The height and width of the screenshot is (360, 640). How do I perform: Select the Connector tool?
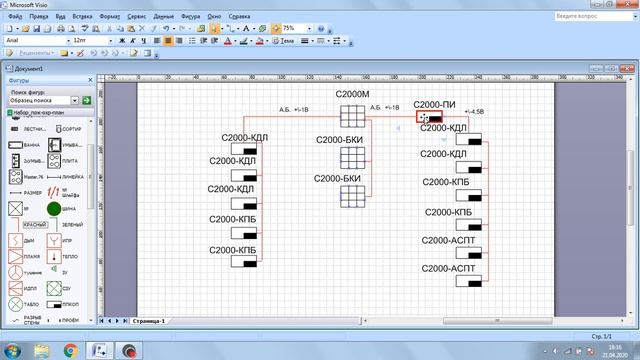pos(231,29)
